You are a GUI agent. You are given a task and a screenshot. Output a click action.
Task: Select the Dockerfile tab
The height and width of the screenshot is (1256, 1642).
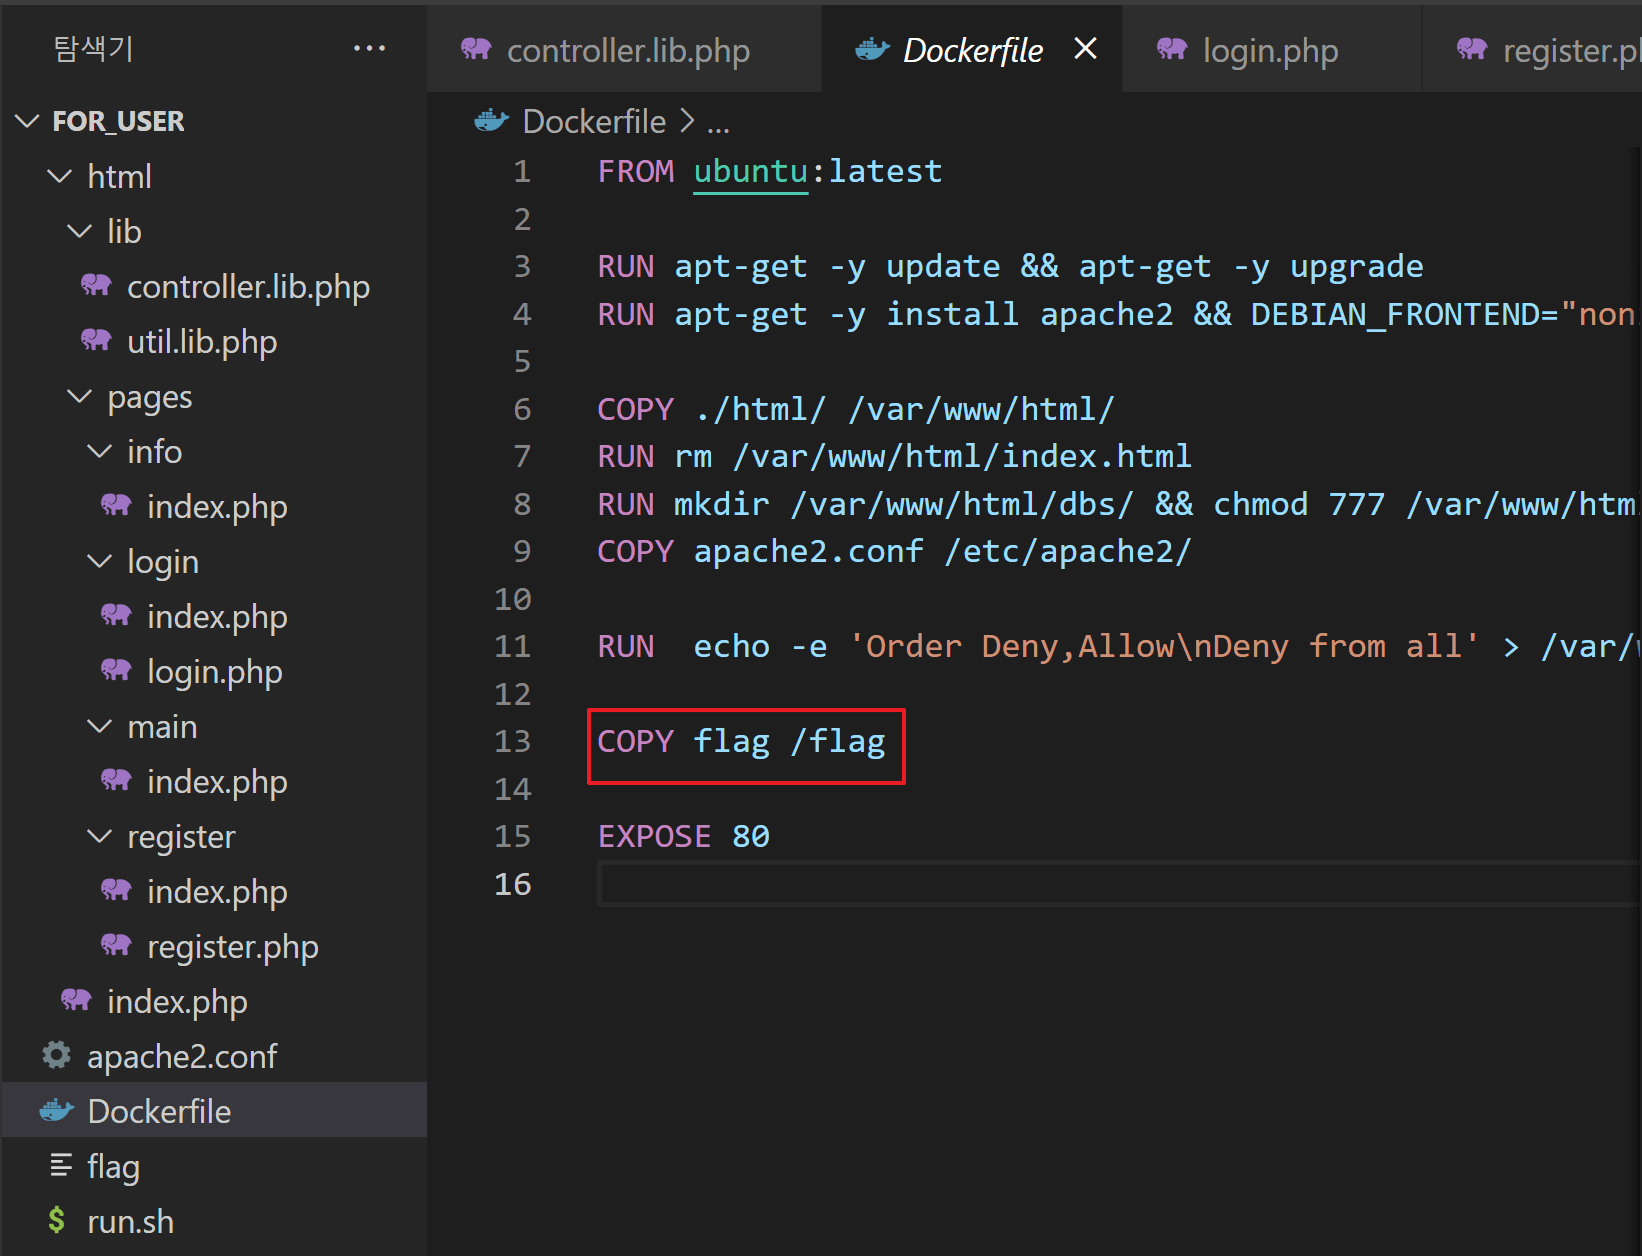970,50
